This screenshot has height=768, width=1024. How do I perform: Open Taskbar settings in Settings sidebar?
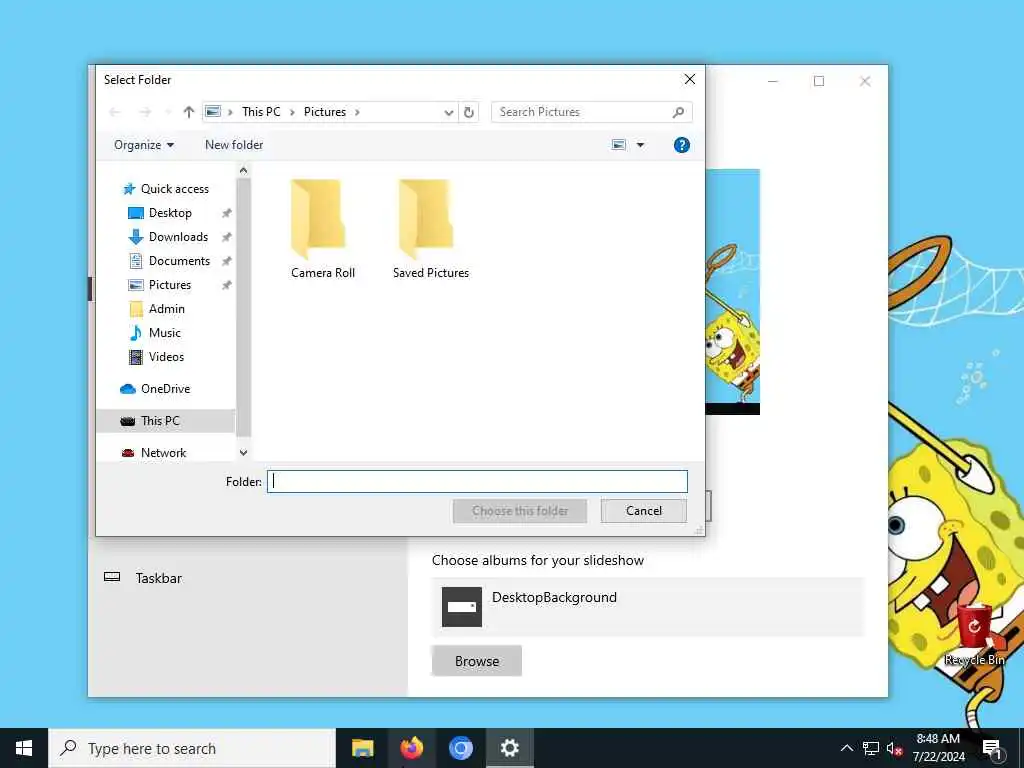pos(159,578)
